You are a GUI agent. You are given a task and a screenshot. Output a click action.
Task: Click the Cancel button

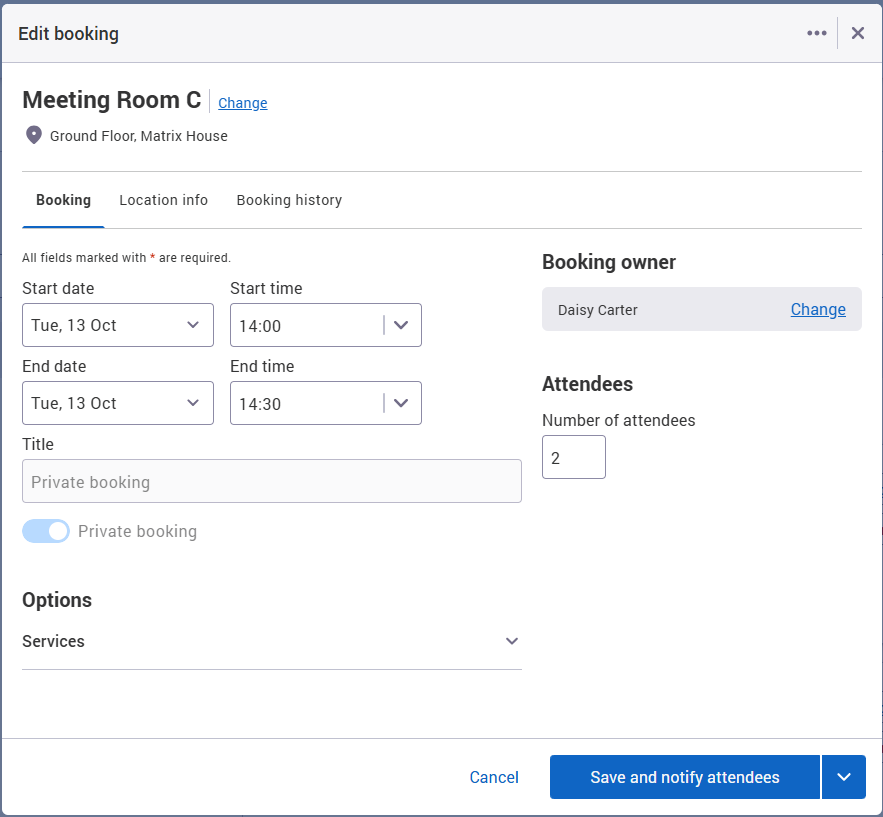coord(494,777)
